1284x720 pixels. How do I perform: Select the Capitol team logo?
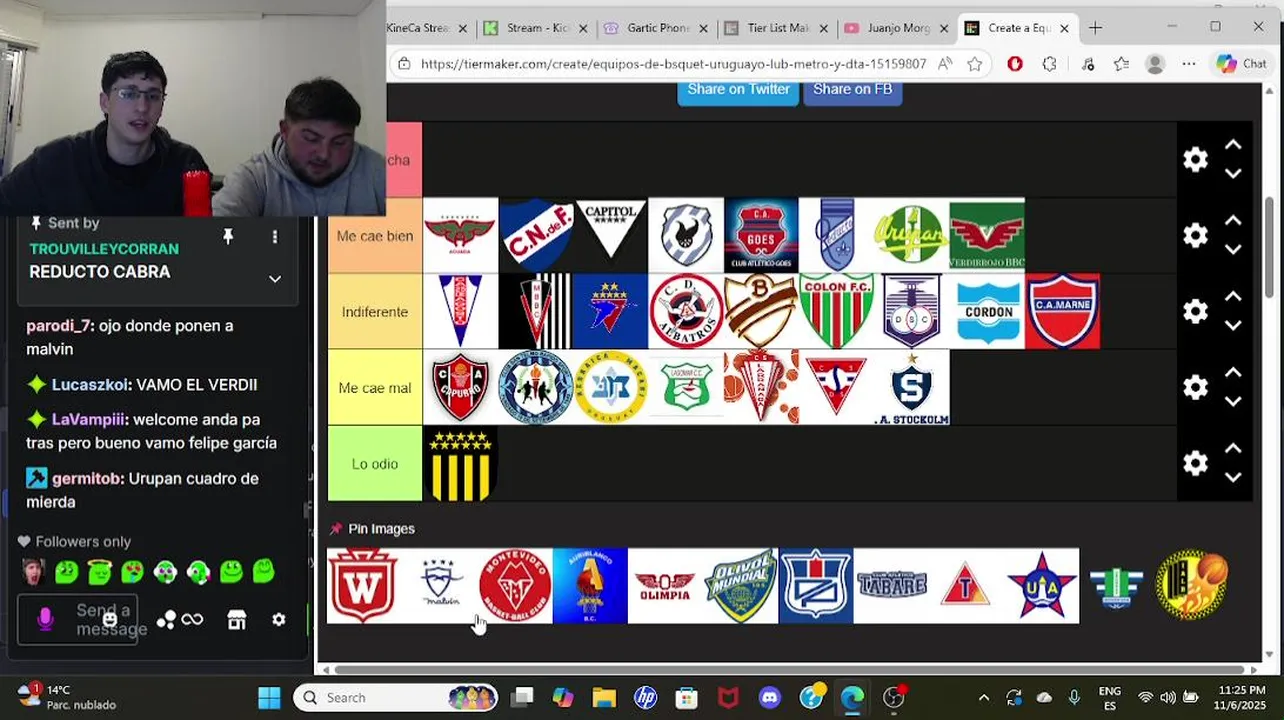(x=611, y=236)
